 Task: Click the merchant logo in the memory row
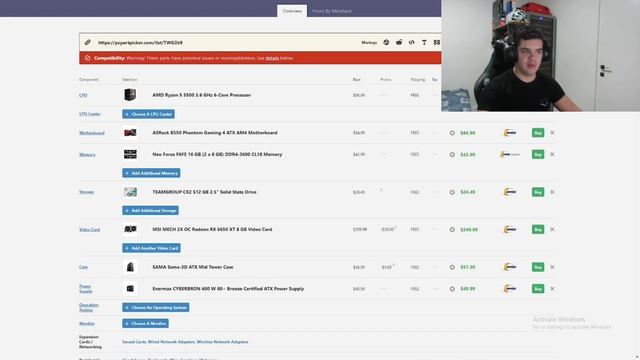[x=510, y=154]
